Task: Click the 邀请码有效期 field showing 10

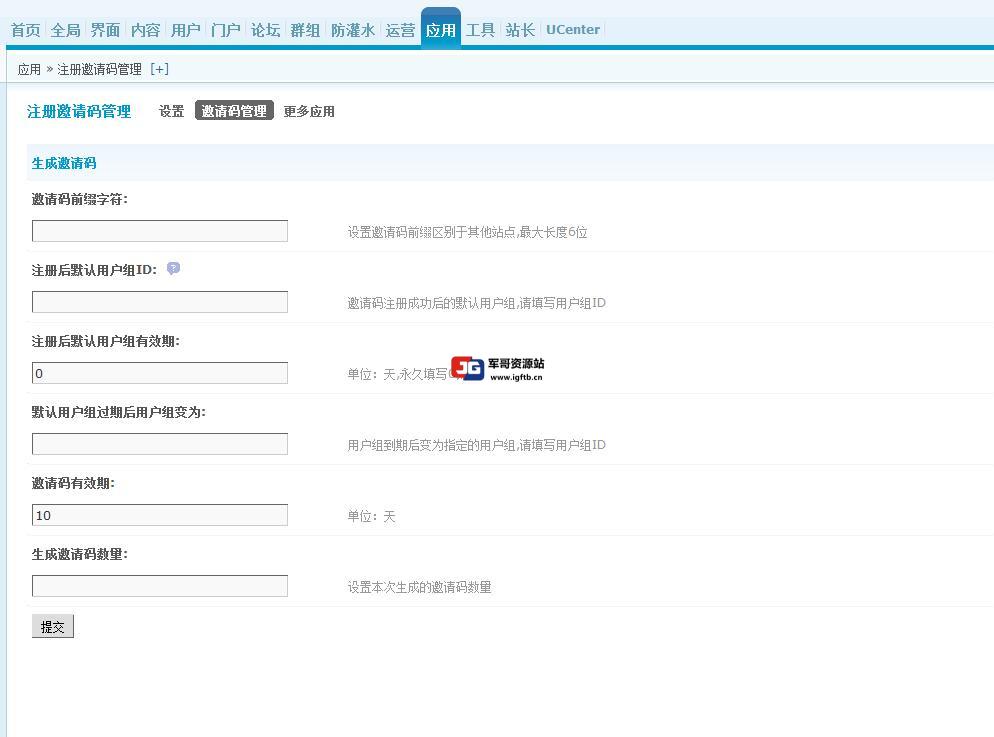Action: pyautogui.click(x=160, y=515)
